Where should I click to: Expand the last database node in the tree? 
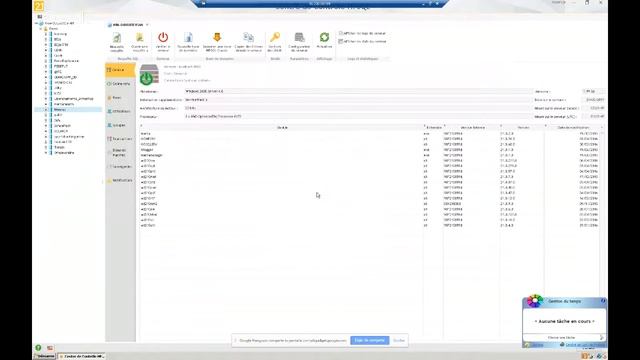(46, 153)
